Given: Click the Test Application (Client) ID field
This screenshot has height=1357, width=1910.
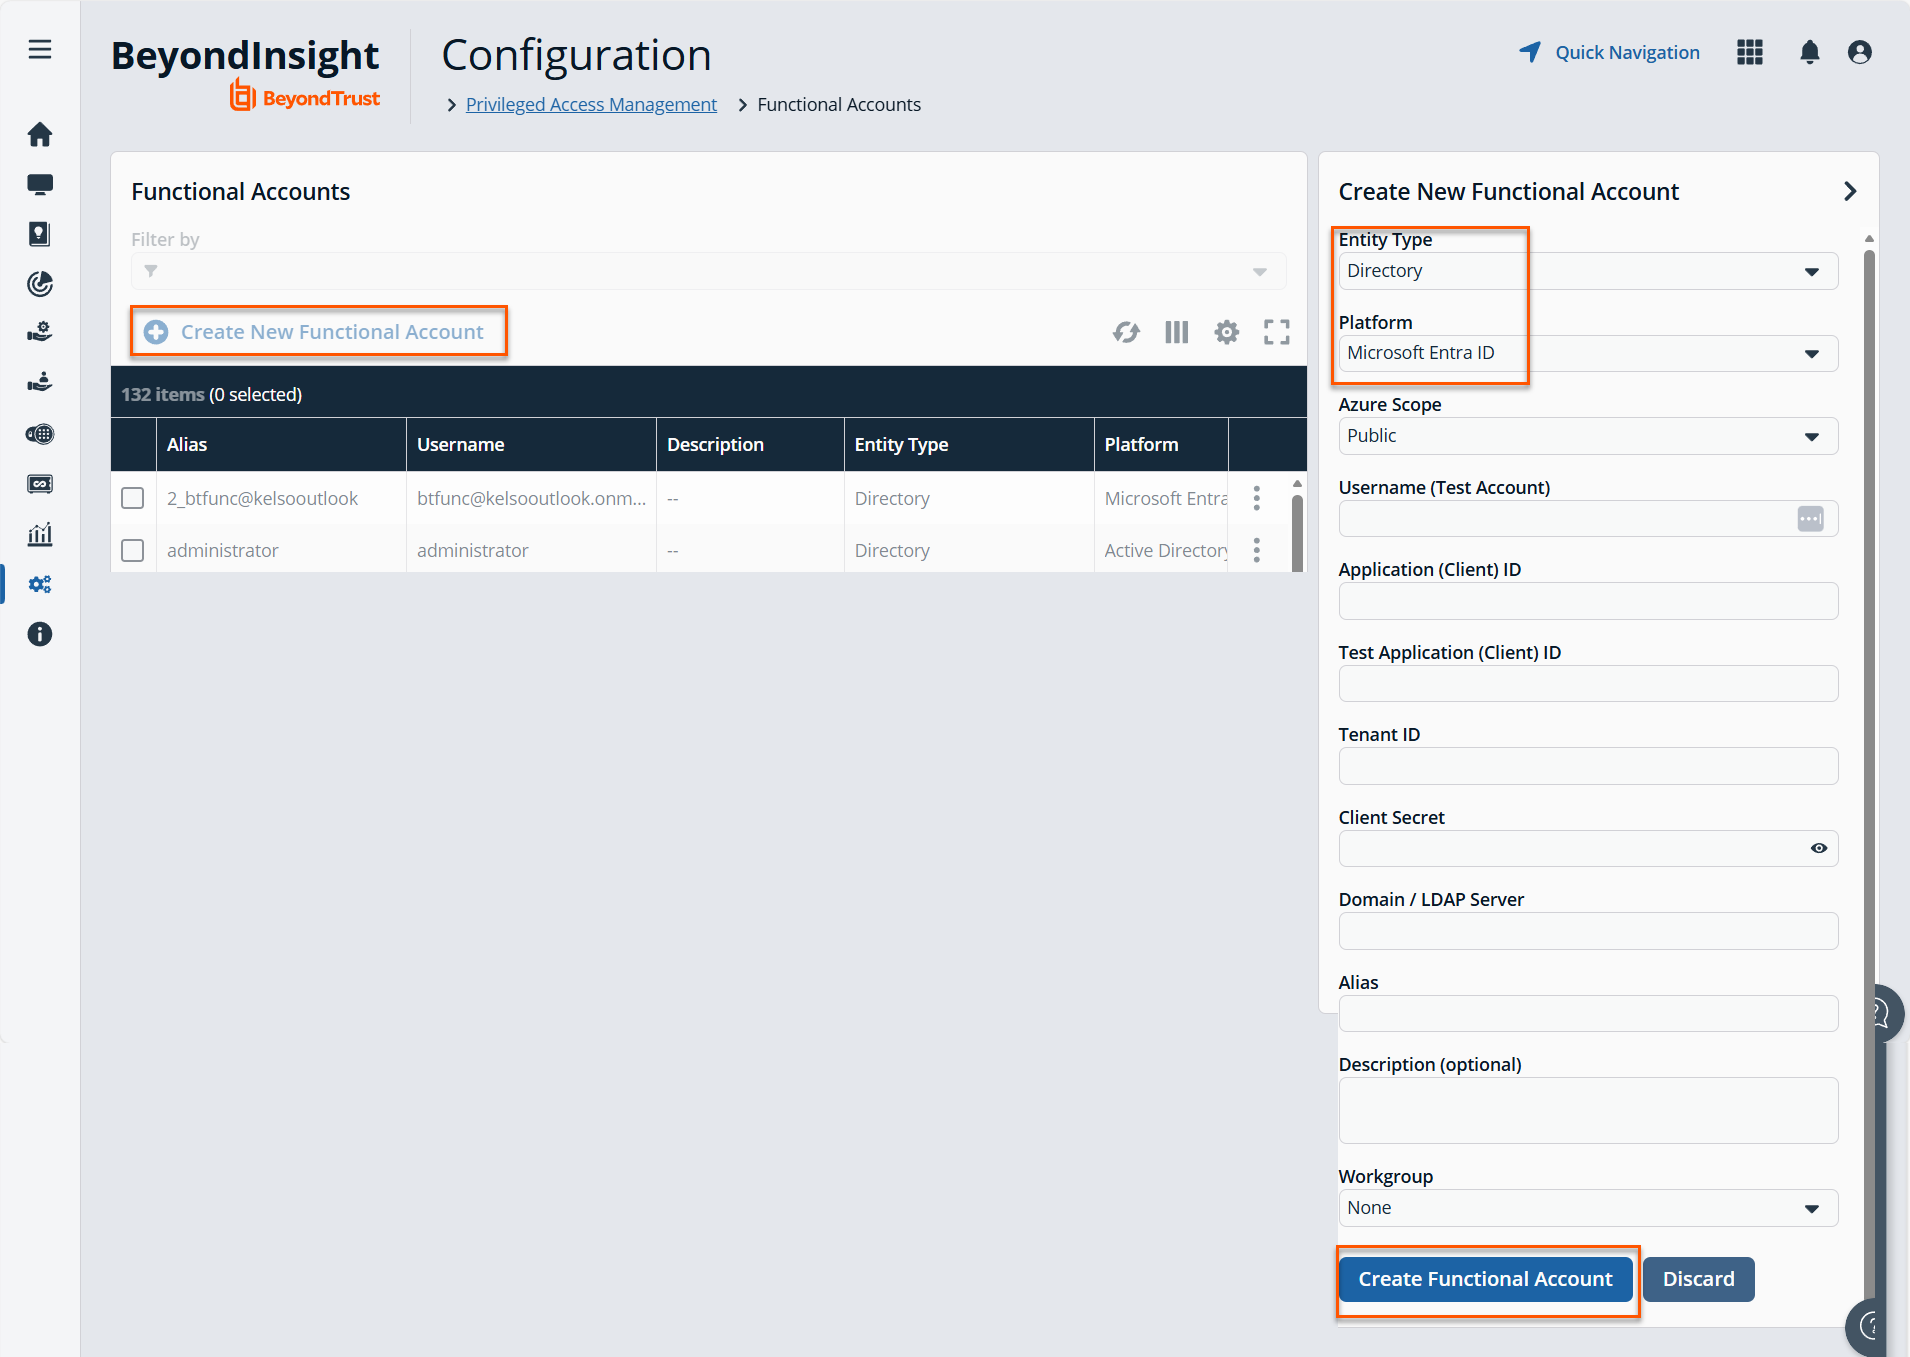Looking at the screenshot, I should 1589,684.
